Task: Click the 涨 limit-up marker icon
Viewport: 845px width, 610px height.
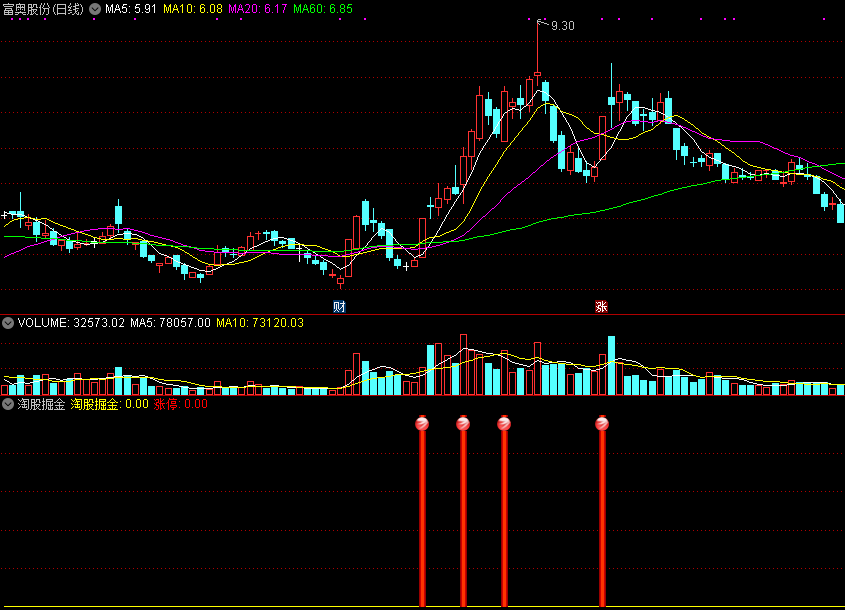Action: [x=601, y=307]
